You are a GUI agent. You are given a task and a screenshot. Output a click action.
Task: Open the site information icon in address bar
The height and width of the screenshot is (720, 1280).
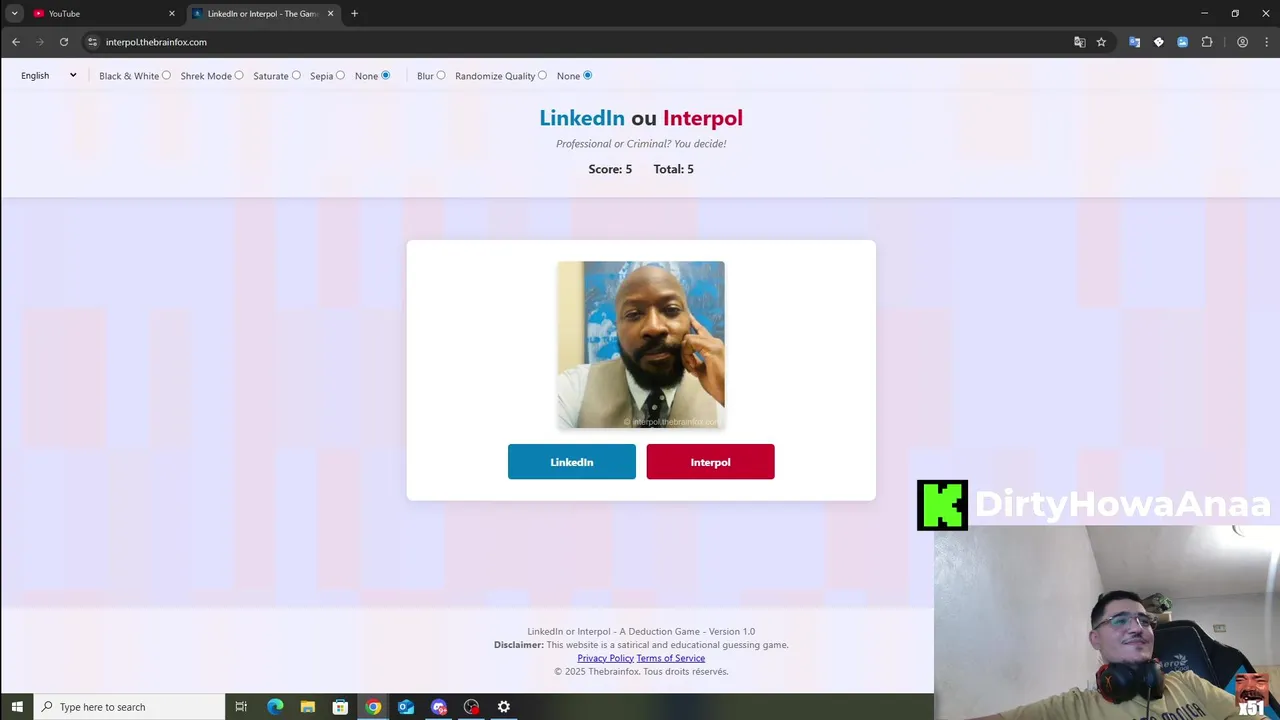point(93,42)
